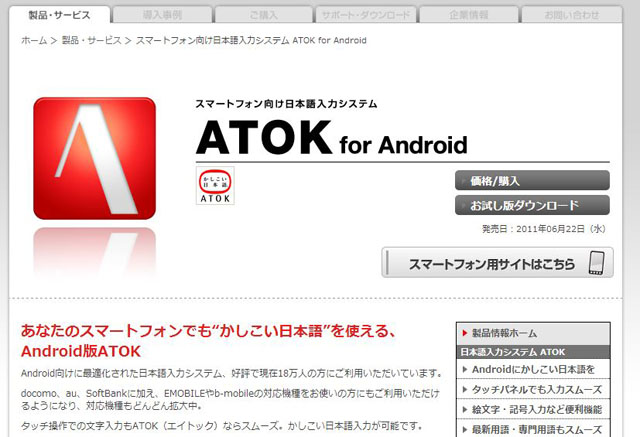Select the 製品・サービス tab
This screenshot has height=437, width=640.
pos(60,15)
